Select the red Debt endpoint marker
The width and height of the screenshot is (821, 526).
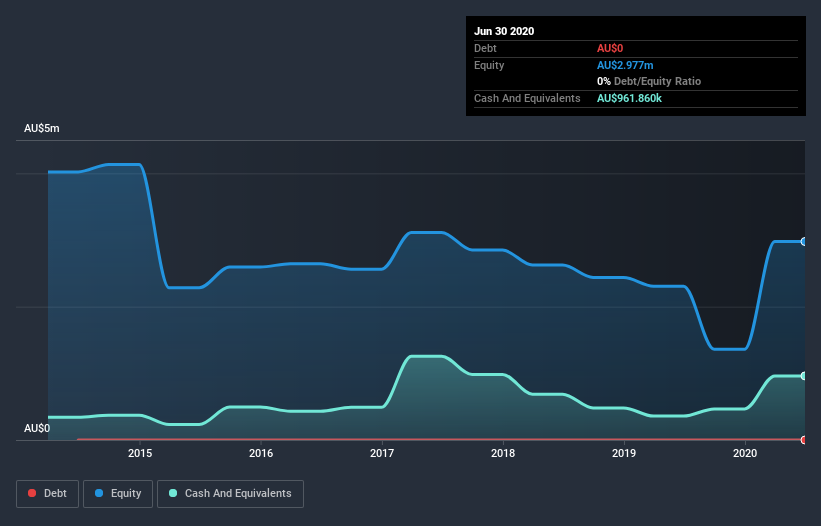804,440
